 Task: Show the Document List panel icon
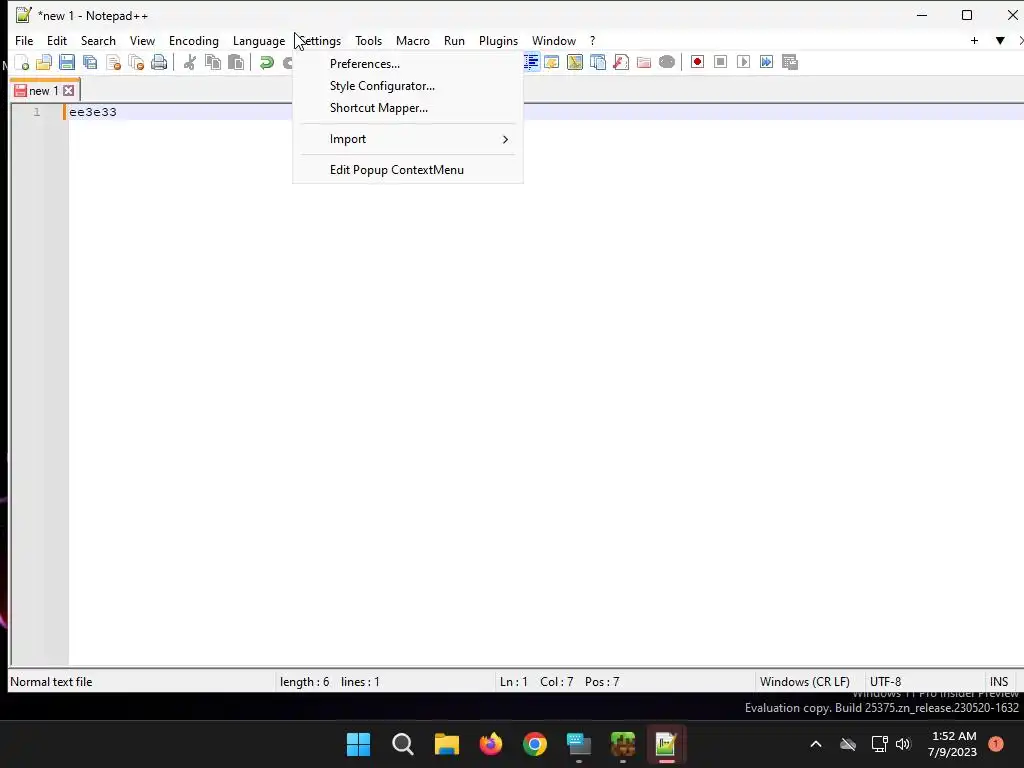pyautogui.click(x=598, y=62)
